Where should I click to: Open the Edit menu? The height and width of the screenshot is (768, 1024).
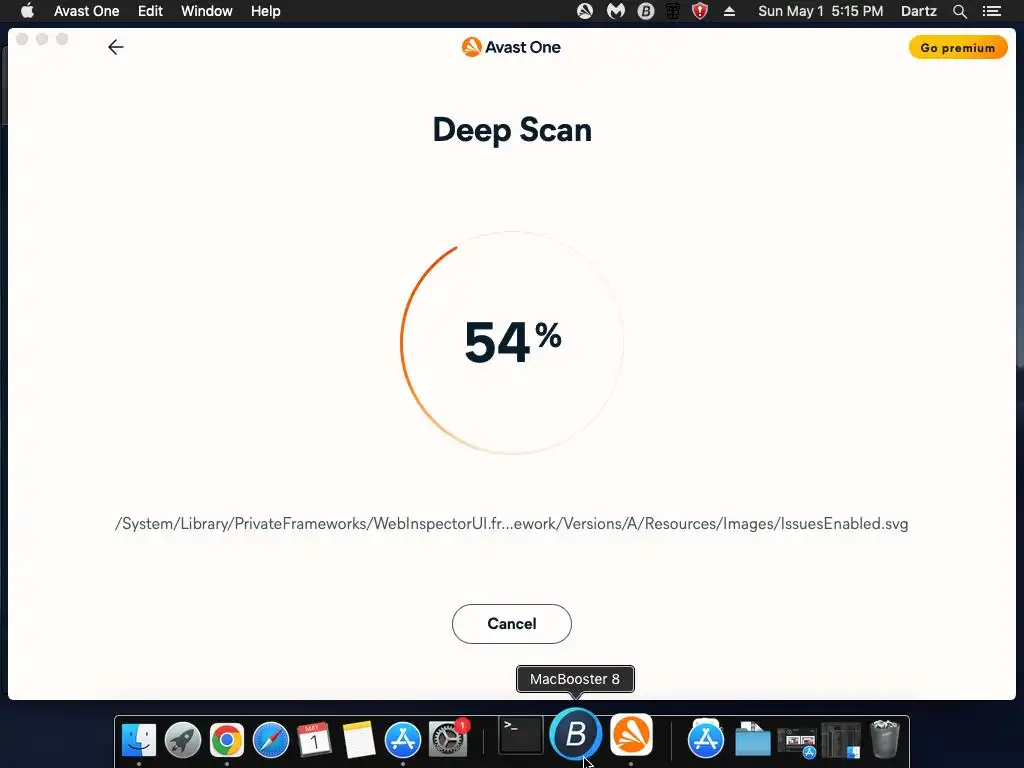pyautogui.click(x=150, y=11)
